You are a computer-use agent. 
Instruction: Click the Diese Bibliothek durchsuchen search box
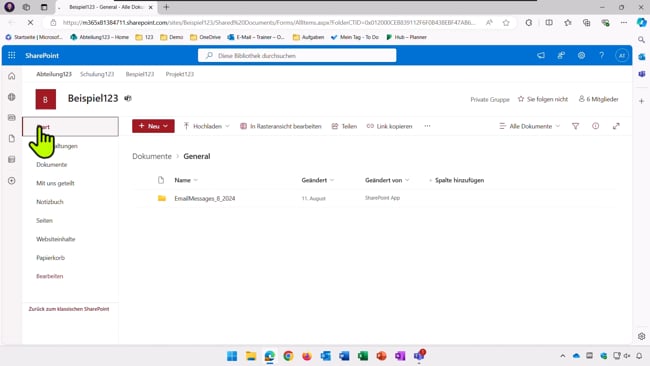tap(297, 56)
